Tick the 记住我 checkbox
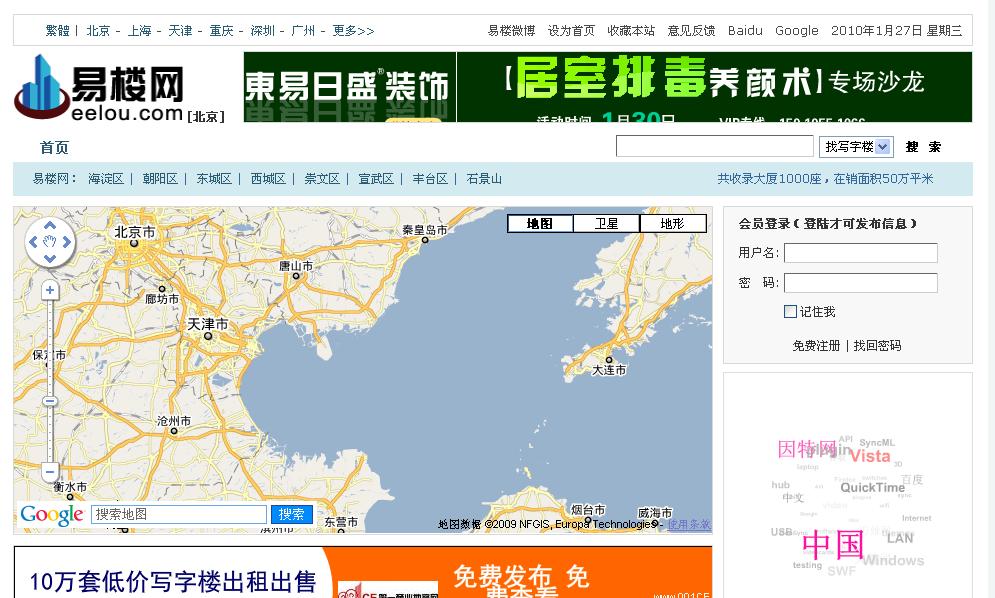Image resolution: width=995 pixels, height=598 pixels. click(x=791, y=312)
